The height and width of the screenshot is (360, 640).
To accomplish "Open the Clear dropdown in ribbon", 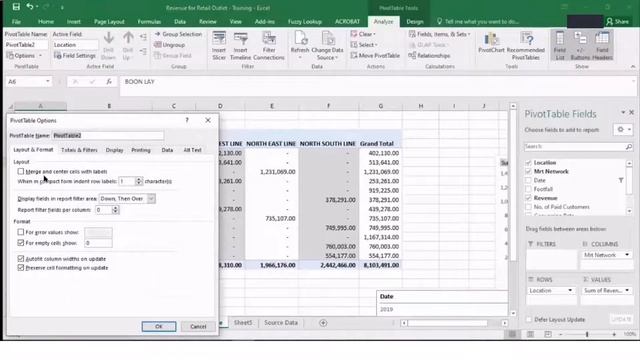I will pyautogui.click(x=363, y=34).
